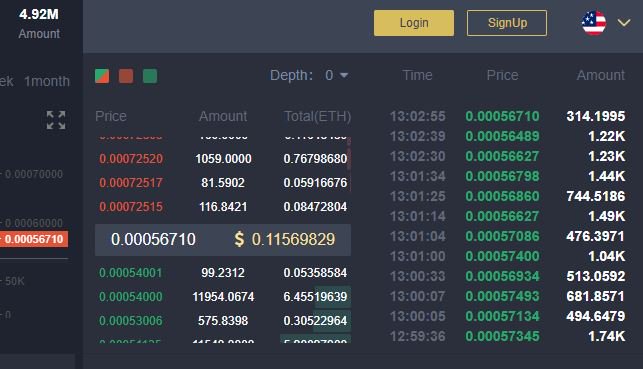Click trade price 0.00056798
The image size is (643, 369).
pyautogui.click(x=502, y=176)
